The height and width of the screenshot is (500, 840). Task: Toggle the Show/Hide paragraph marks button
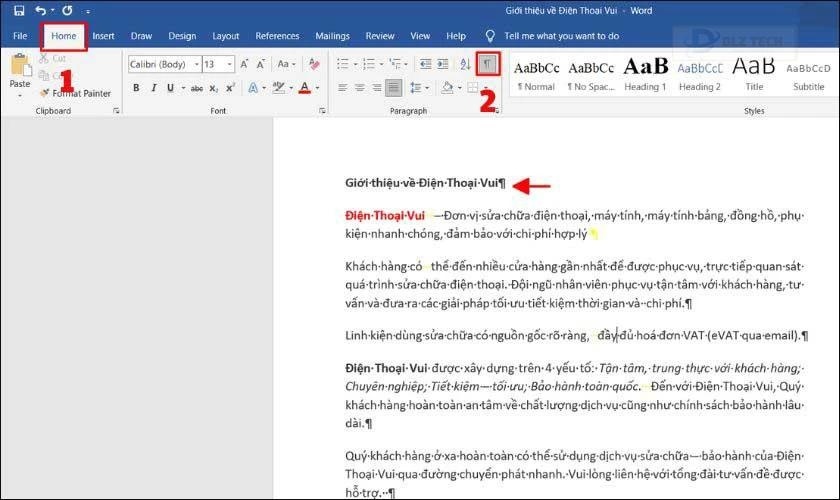pyautogui.click(x=487, y=64)
